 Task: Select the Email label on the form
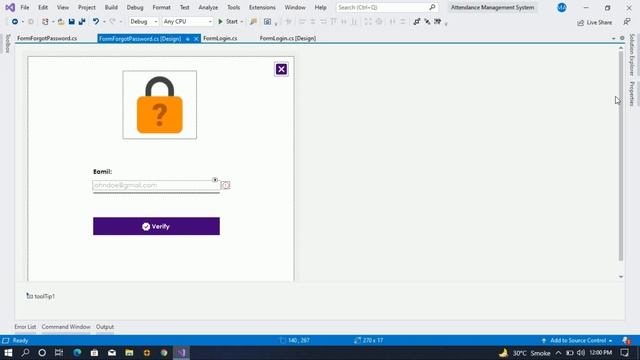point(102,172)
